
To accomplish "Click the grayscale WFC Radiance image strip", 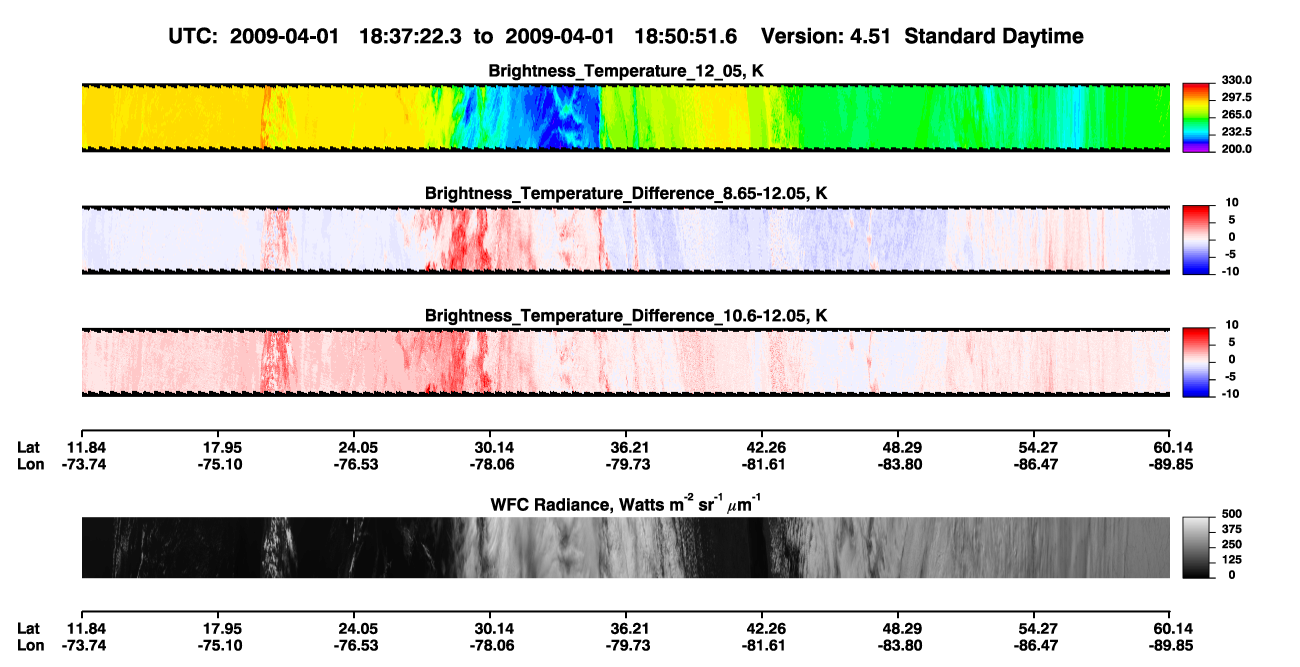I will coord(625,547).
